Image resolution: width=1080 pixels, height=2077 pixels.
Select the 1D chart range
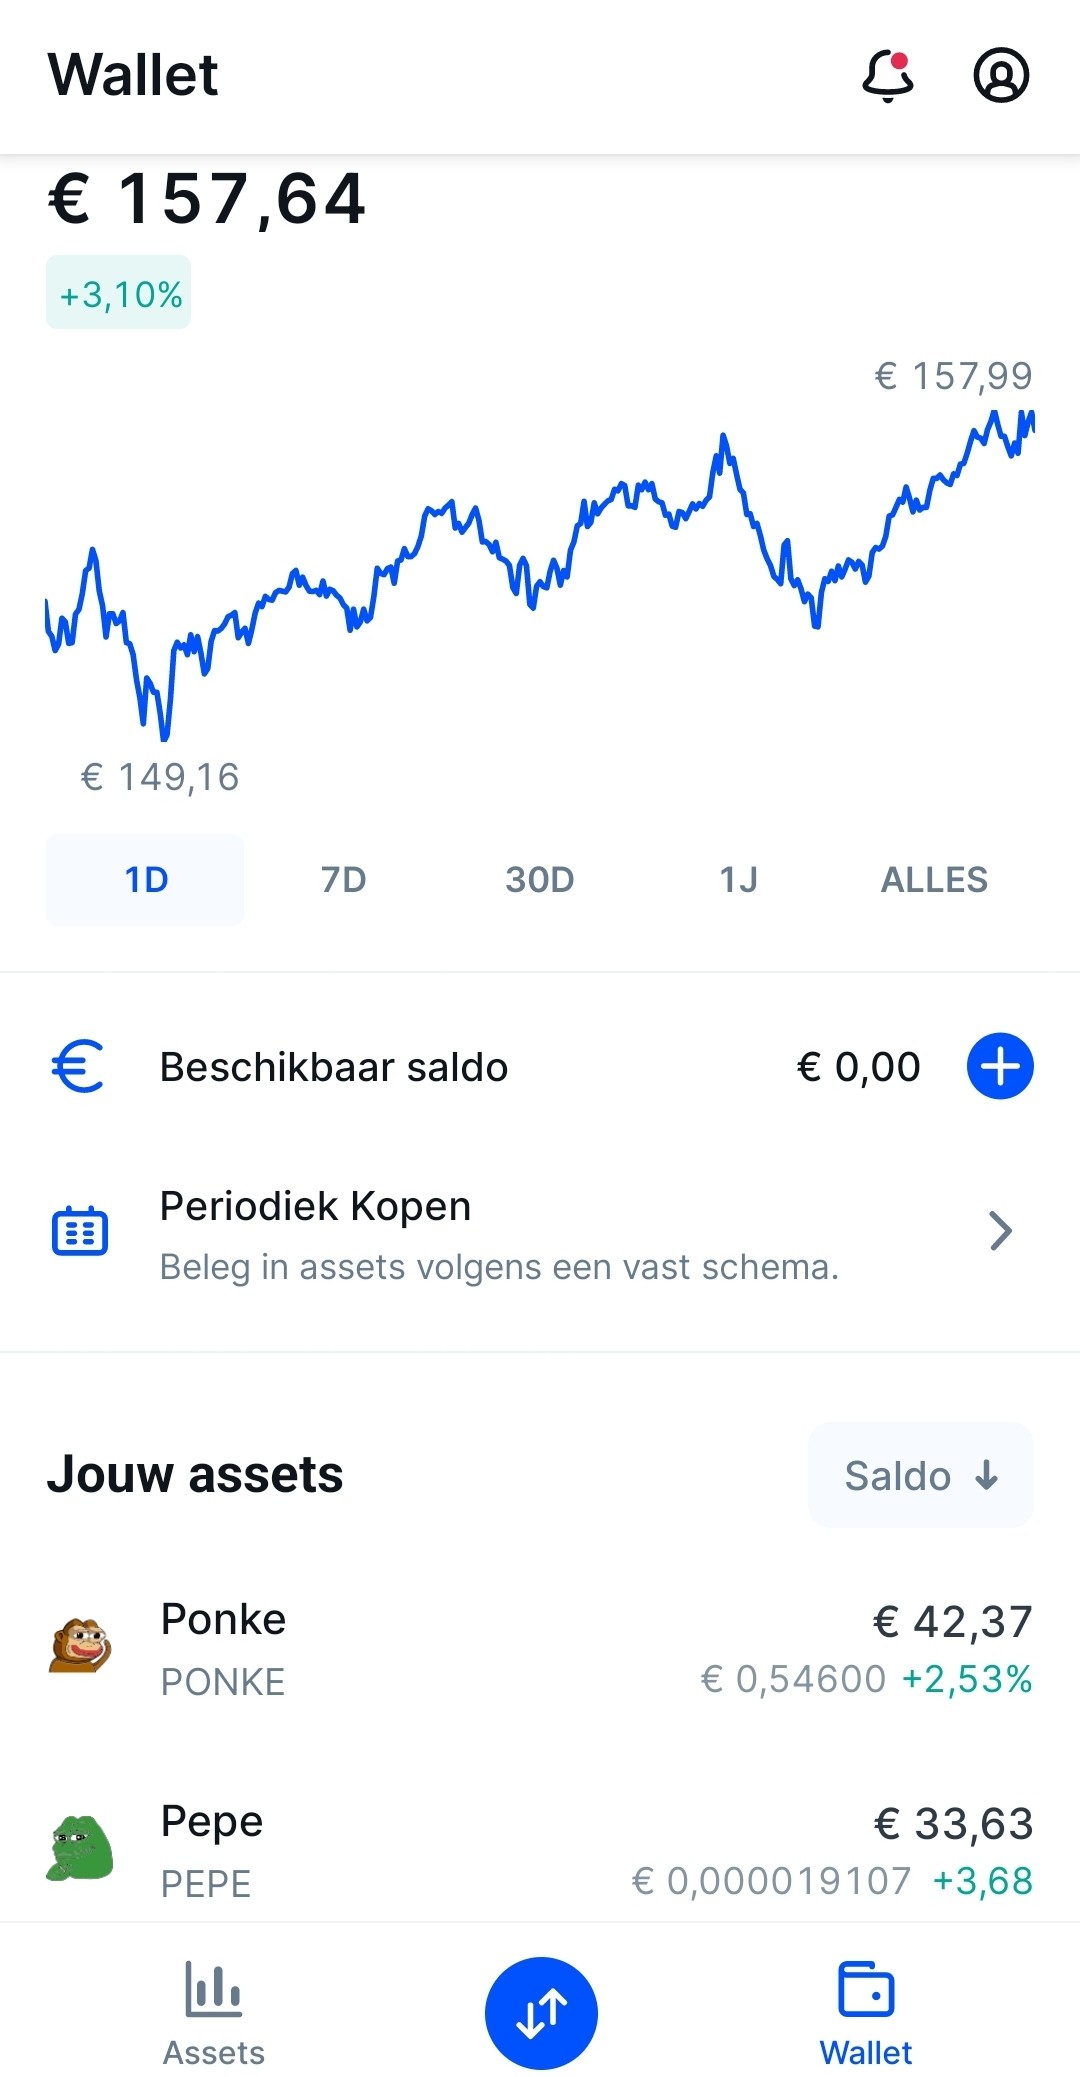[146, 880]
